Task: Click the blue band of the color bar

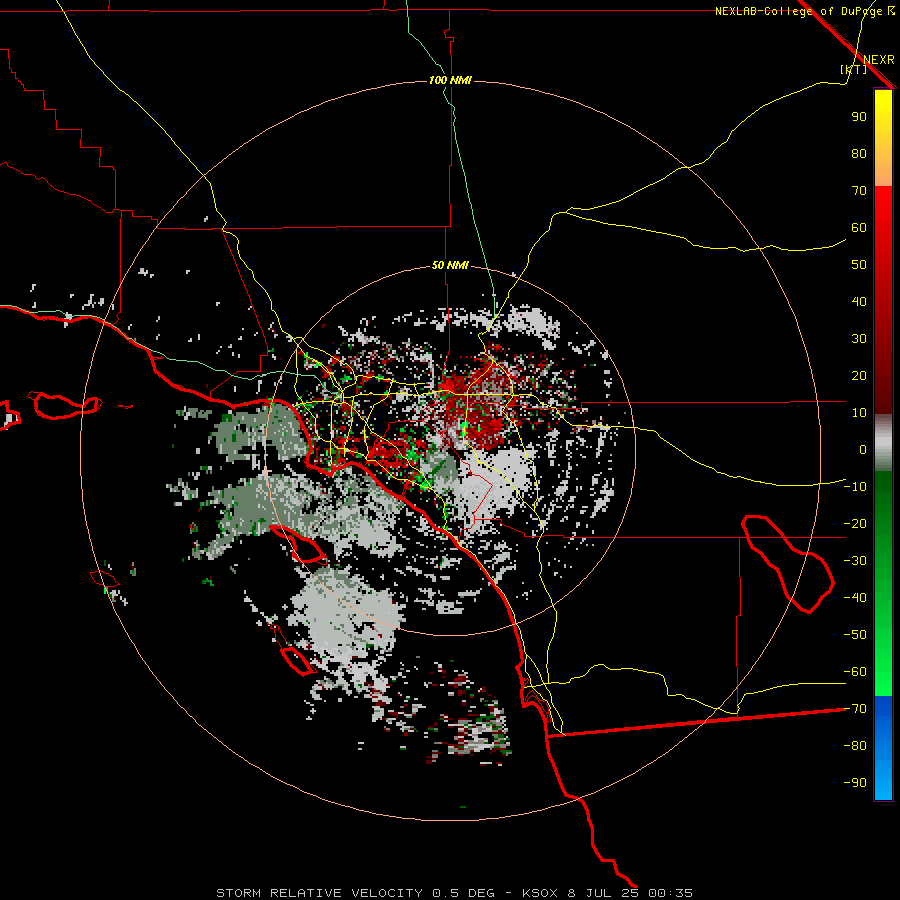Action: coord(883,748)
